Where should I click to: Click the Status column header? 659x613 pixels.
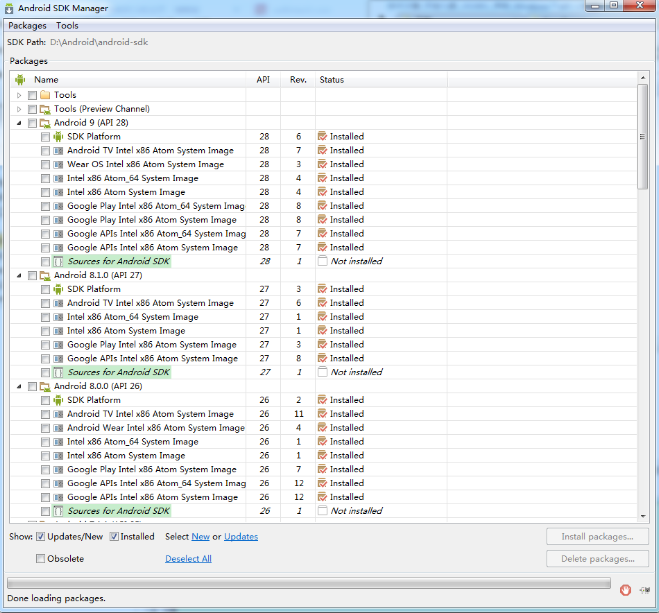click(x=381, y=80)
